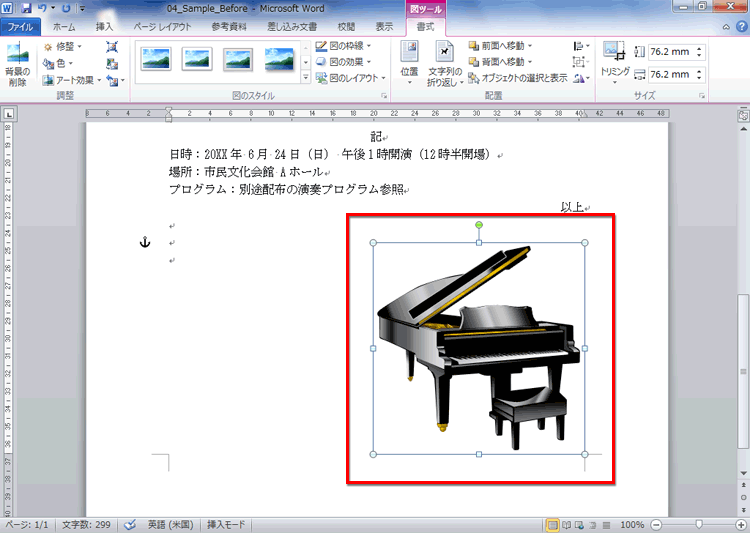The image size is (750, 533).
Task: Open the 図の効果 picture effects menu
Action: point(343,62)
